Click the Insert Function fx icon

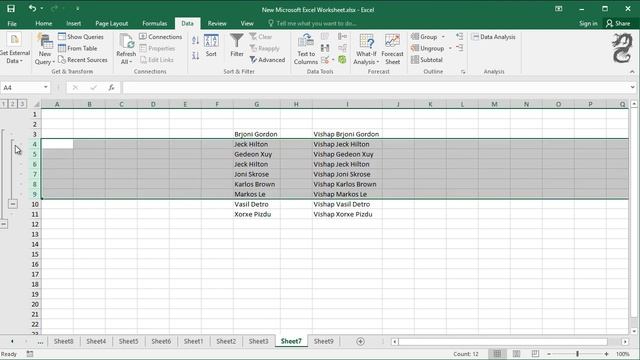(x=111, y=87)
